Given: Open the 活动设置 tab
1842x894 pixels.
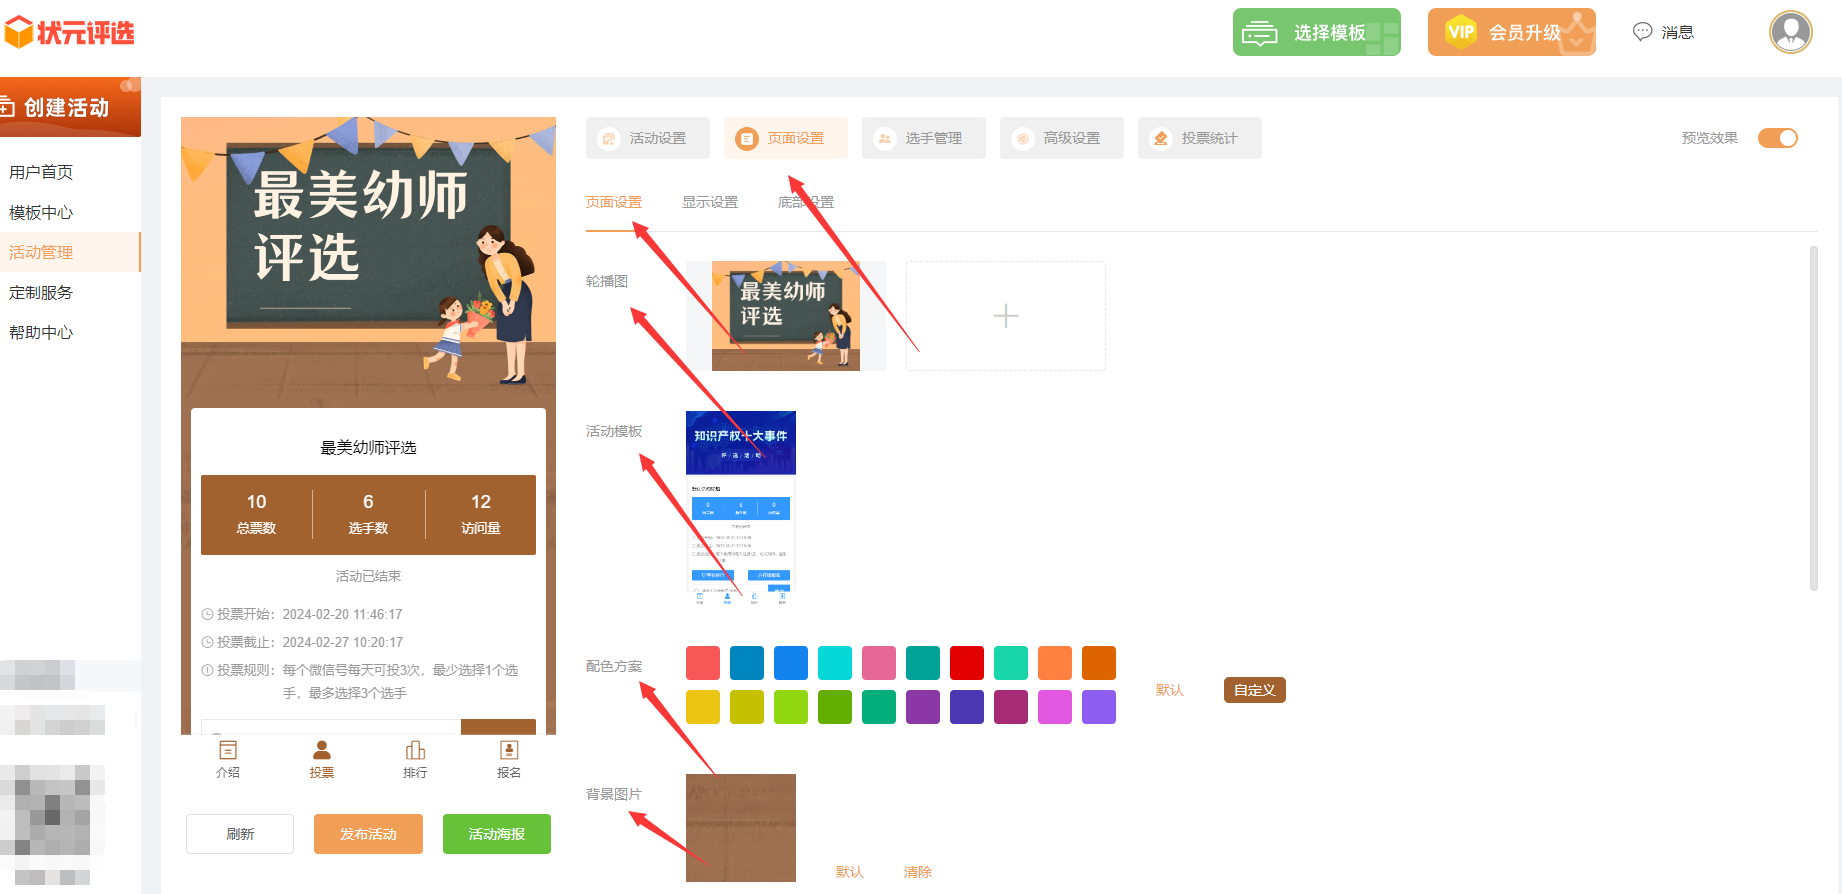Looking at the screenshot, I should [x=648, y=138].
